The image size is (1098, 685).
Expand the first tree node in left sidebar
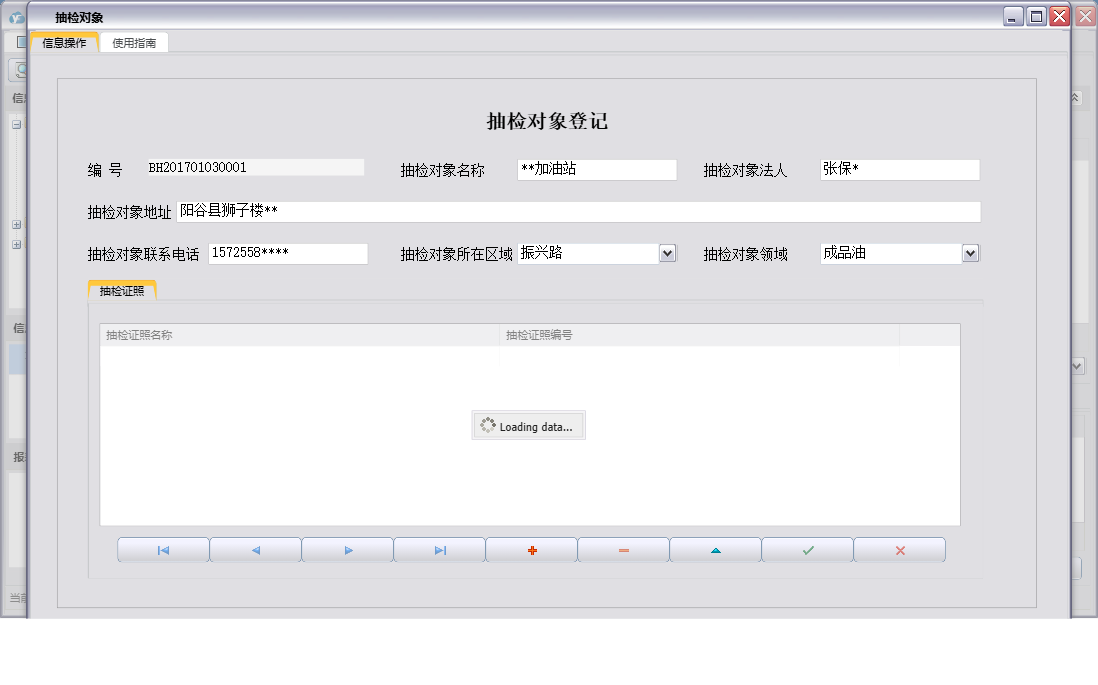click(15, 225)
